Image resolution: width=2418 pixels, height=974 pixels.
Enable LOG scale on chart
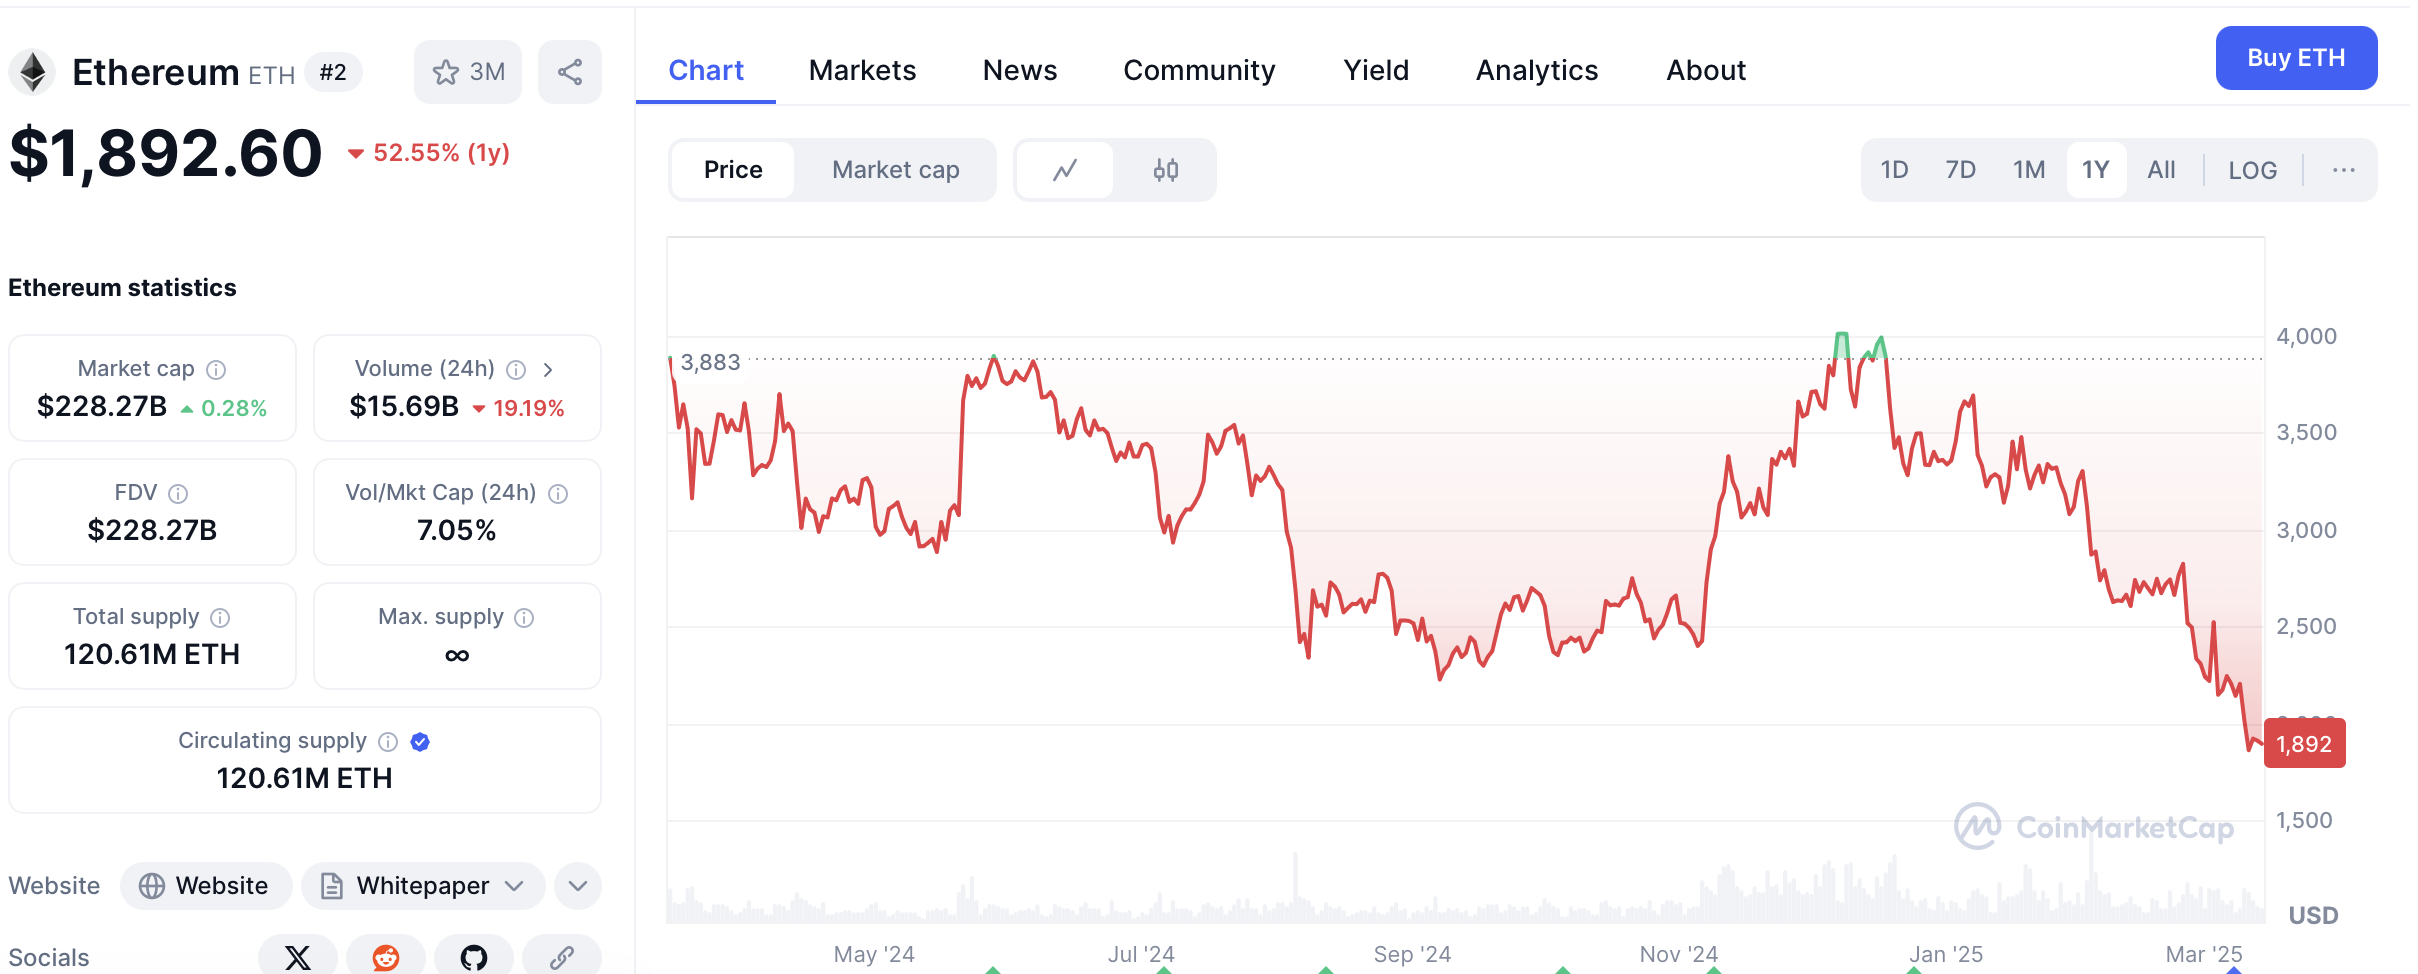coord(2252,170)
